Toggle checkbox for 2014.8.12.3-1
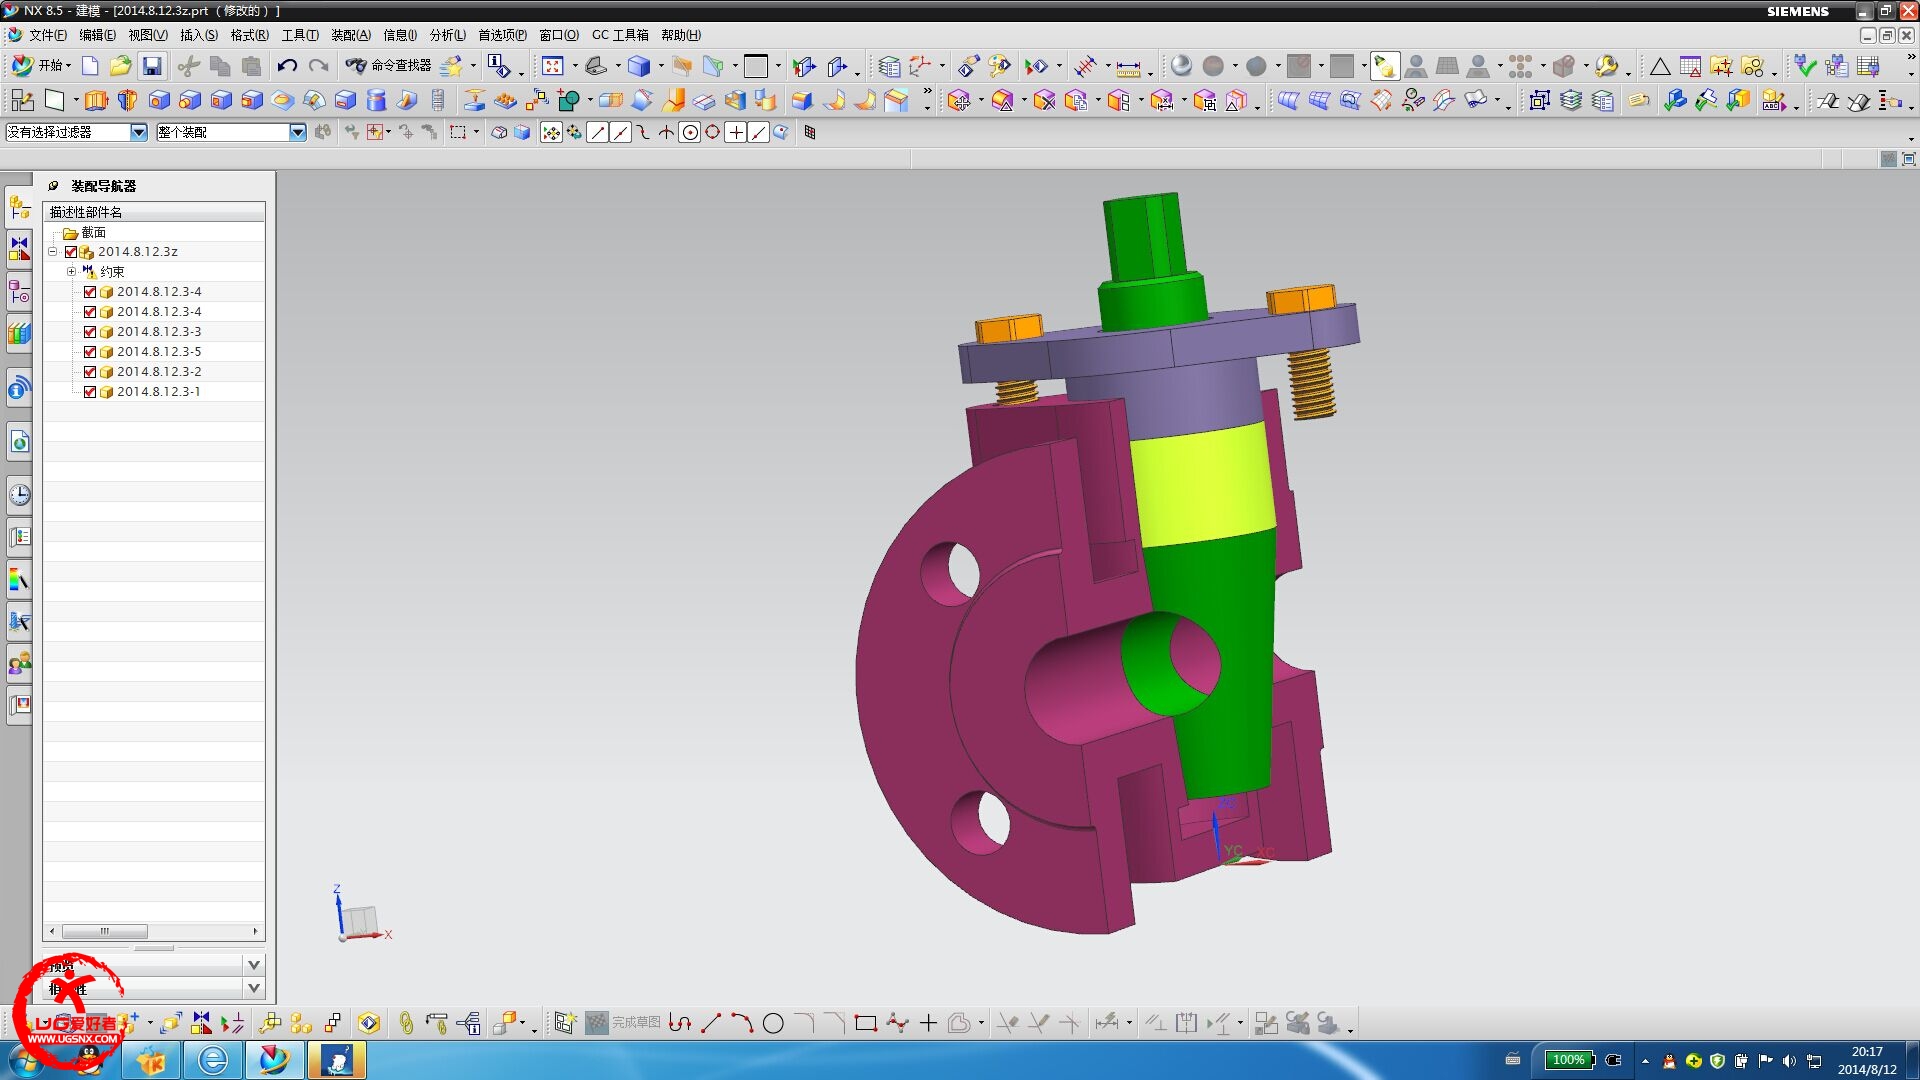Screen dimensions: 1920x1080 90,392
